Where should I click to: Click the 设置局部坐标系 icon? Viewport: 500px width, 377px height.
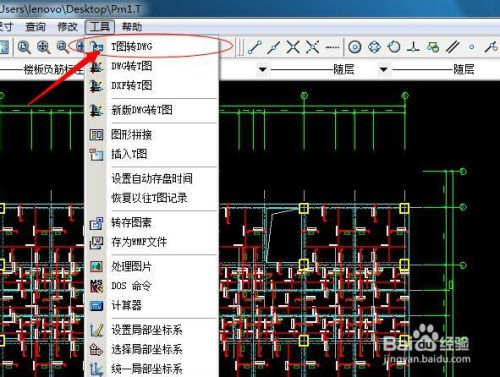pos(97,330)
